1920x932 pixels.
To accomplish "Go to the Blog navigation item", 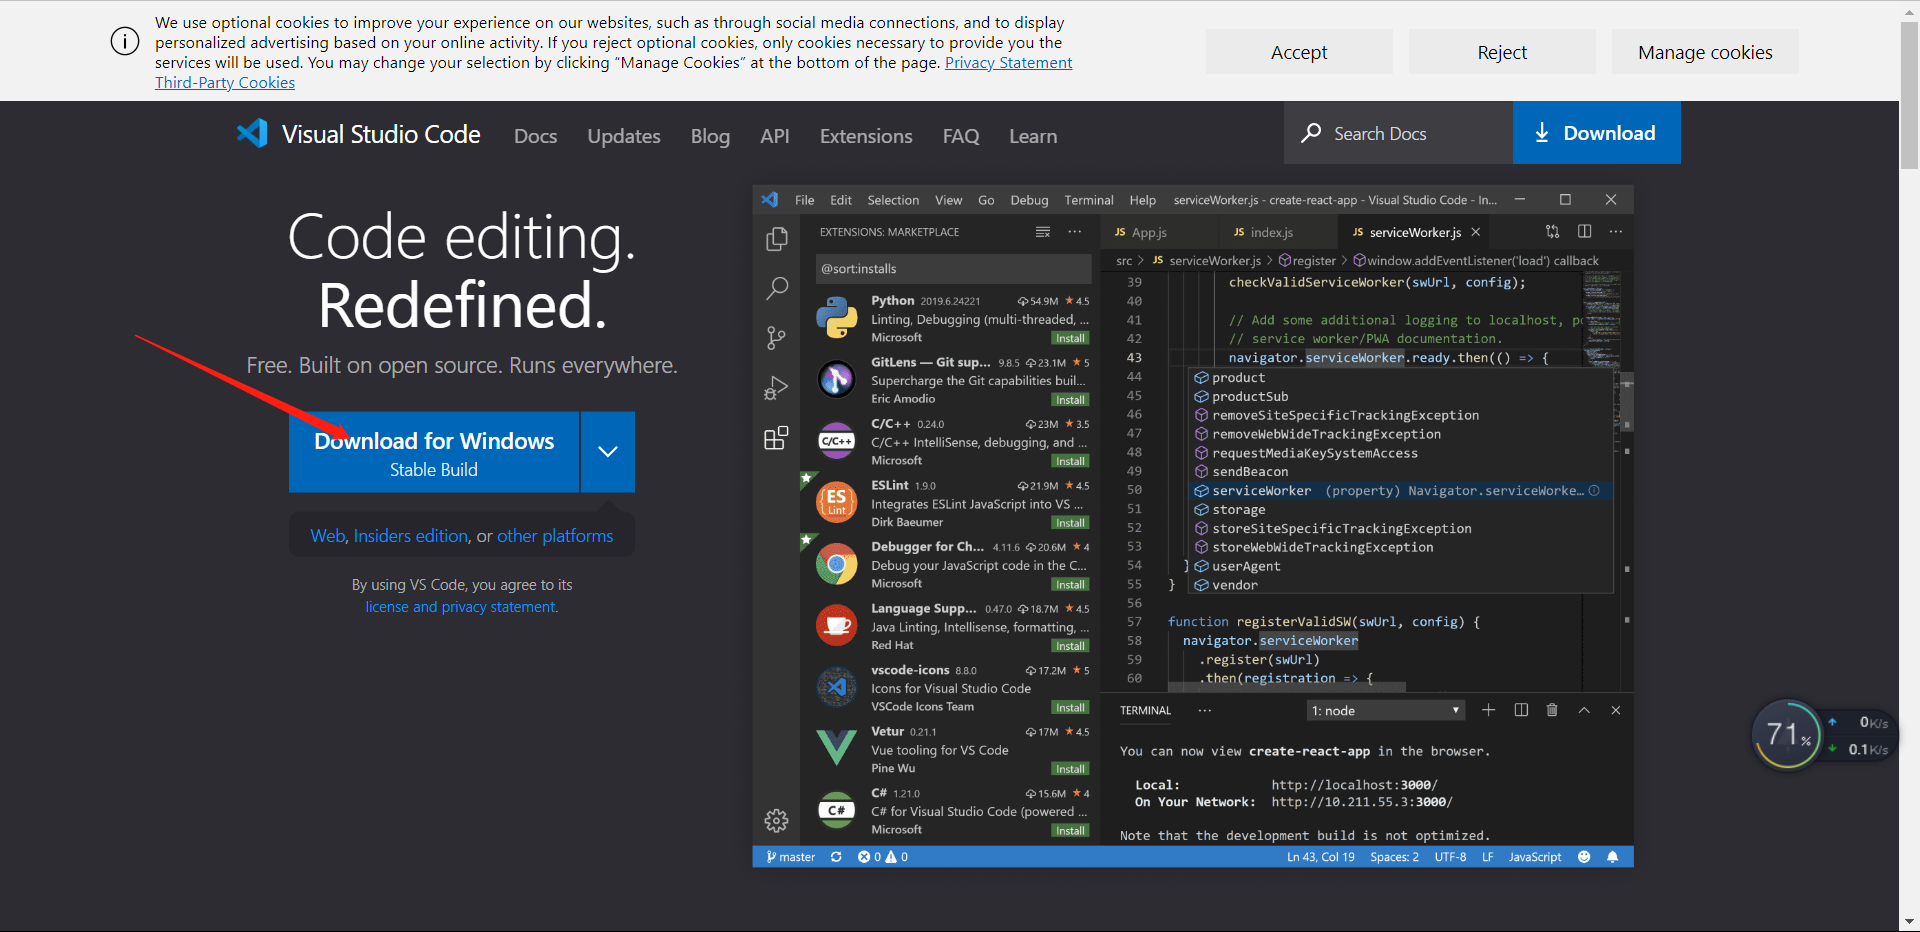I will (x=710, y=136).
